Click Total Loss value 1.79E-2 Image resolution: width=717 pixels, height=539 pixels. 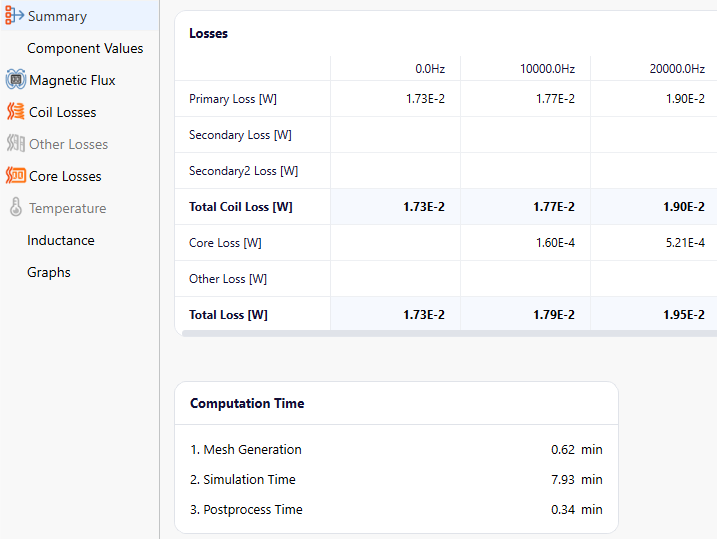tap(554, 315)
